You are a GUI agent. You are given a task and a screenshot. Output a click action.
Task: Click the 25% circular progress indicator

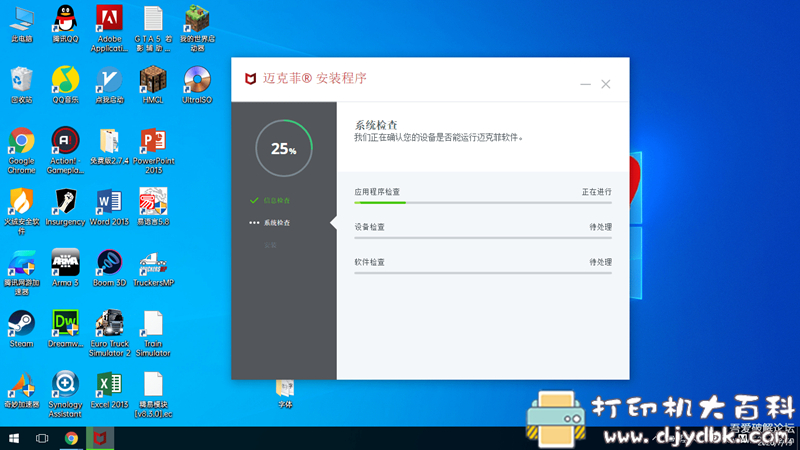pyautogui.click(x=284, y=148)
